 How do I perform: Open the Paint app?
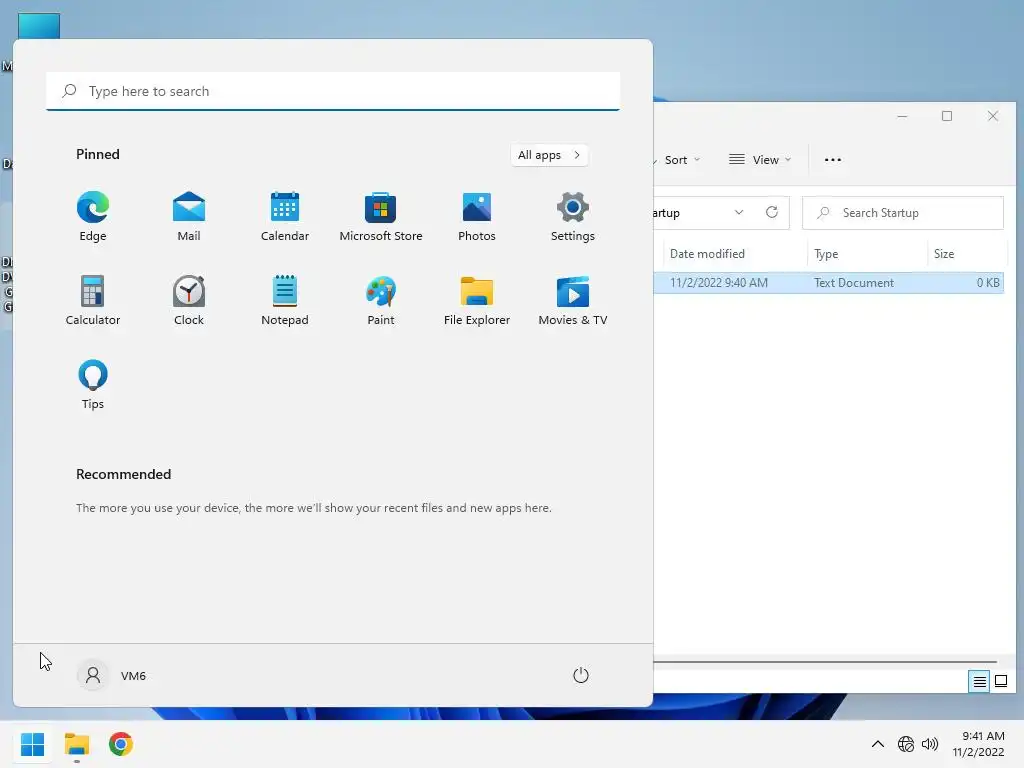pyautogui.click(x=381, y=300)
